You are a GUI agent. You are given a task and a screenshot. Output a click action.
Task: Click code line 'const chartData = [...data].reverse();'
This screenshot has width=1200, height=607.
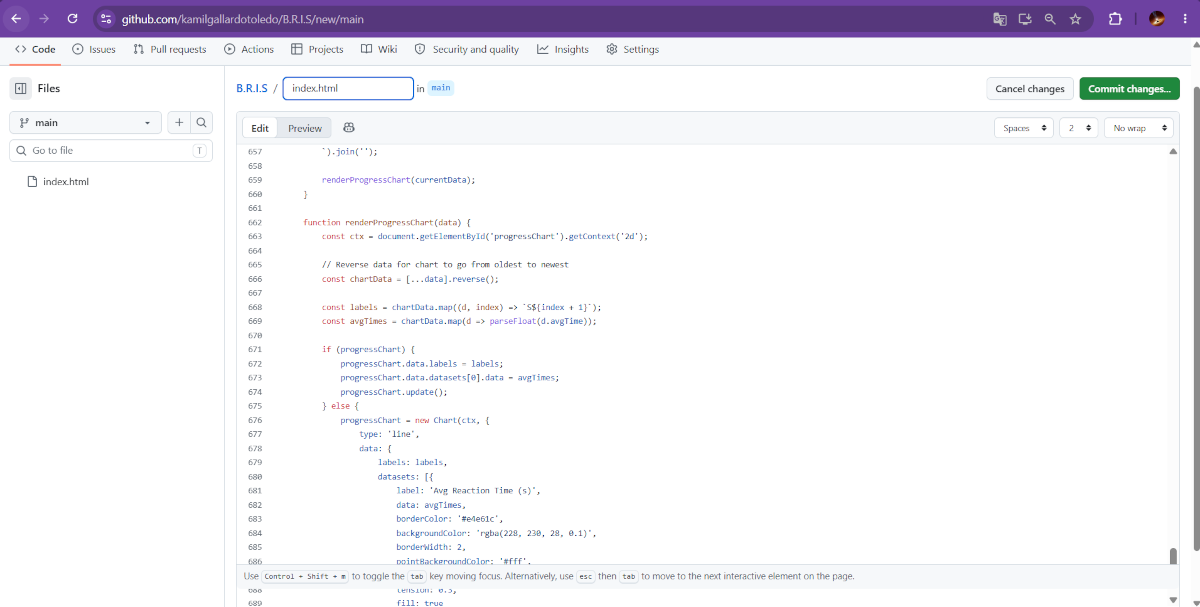[410, 279]
